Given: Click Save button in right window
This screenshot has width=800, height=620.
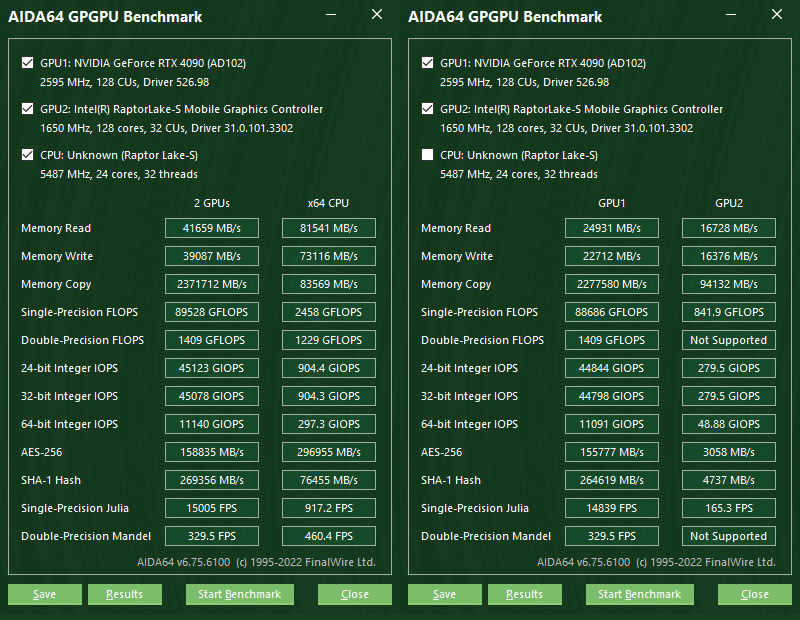Looking at the screenshot, I should pyautogui.click(x=445, y=594).
